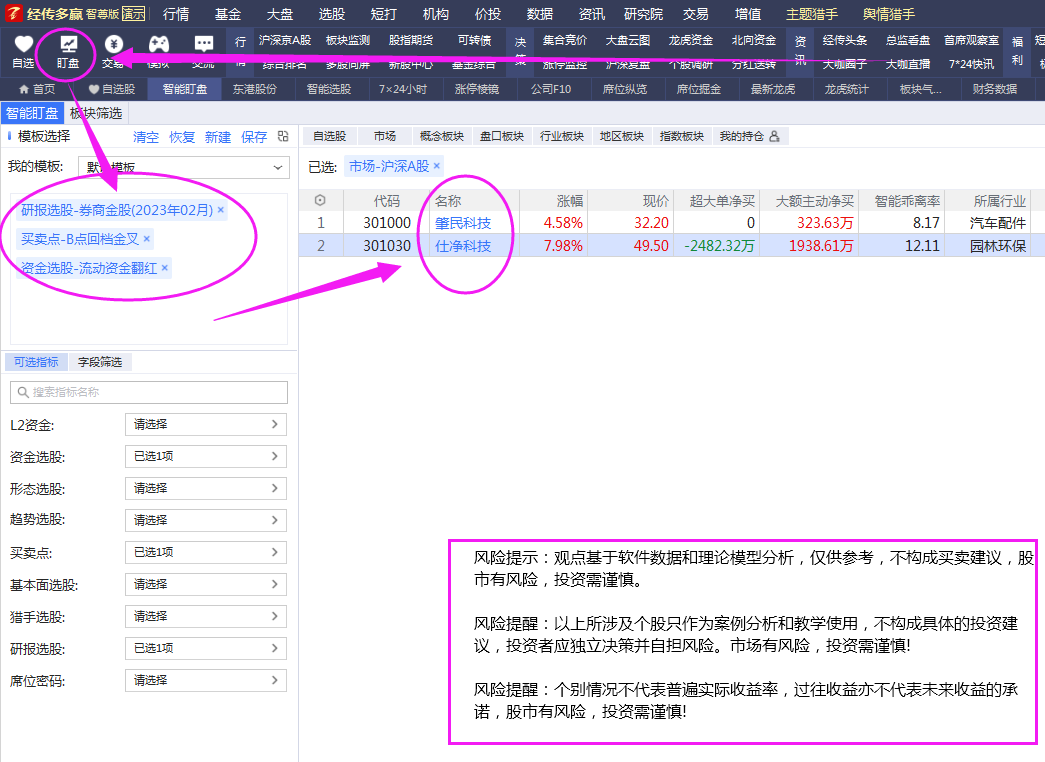Switch to the 字段筛选 tab

100,362
